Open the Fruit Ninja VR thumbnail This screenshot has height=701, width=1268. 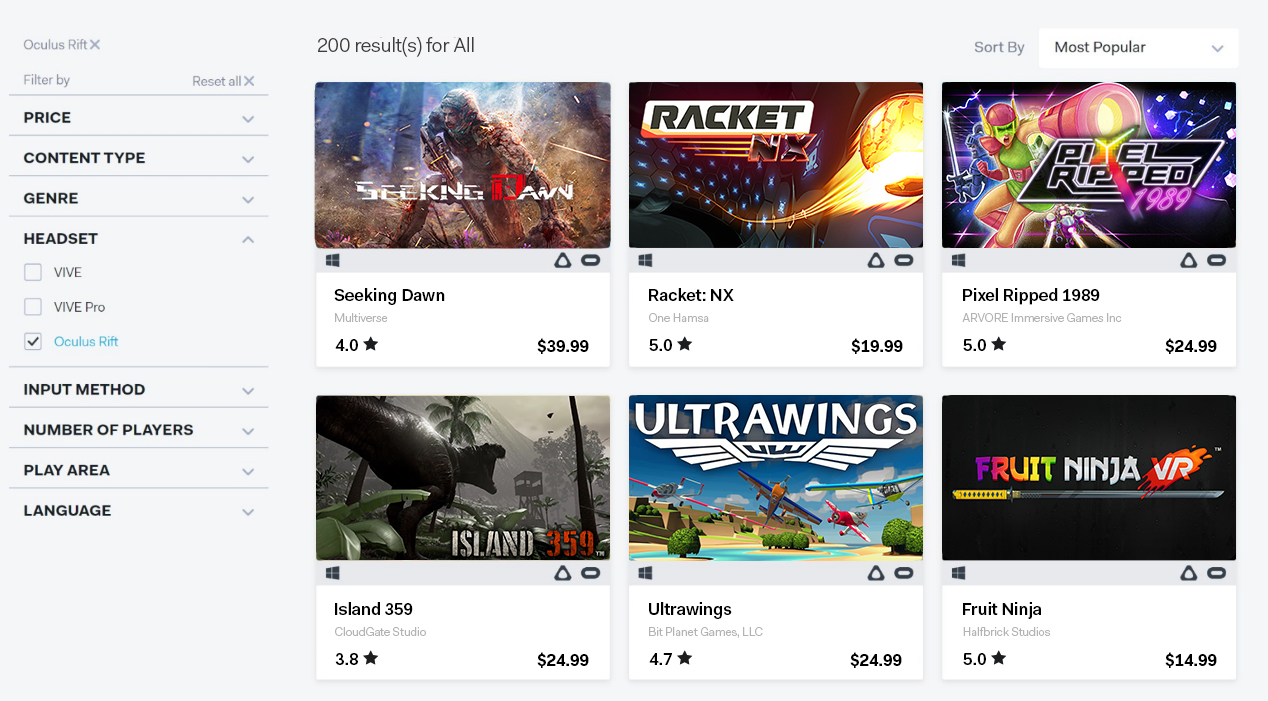[1089, 478]
